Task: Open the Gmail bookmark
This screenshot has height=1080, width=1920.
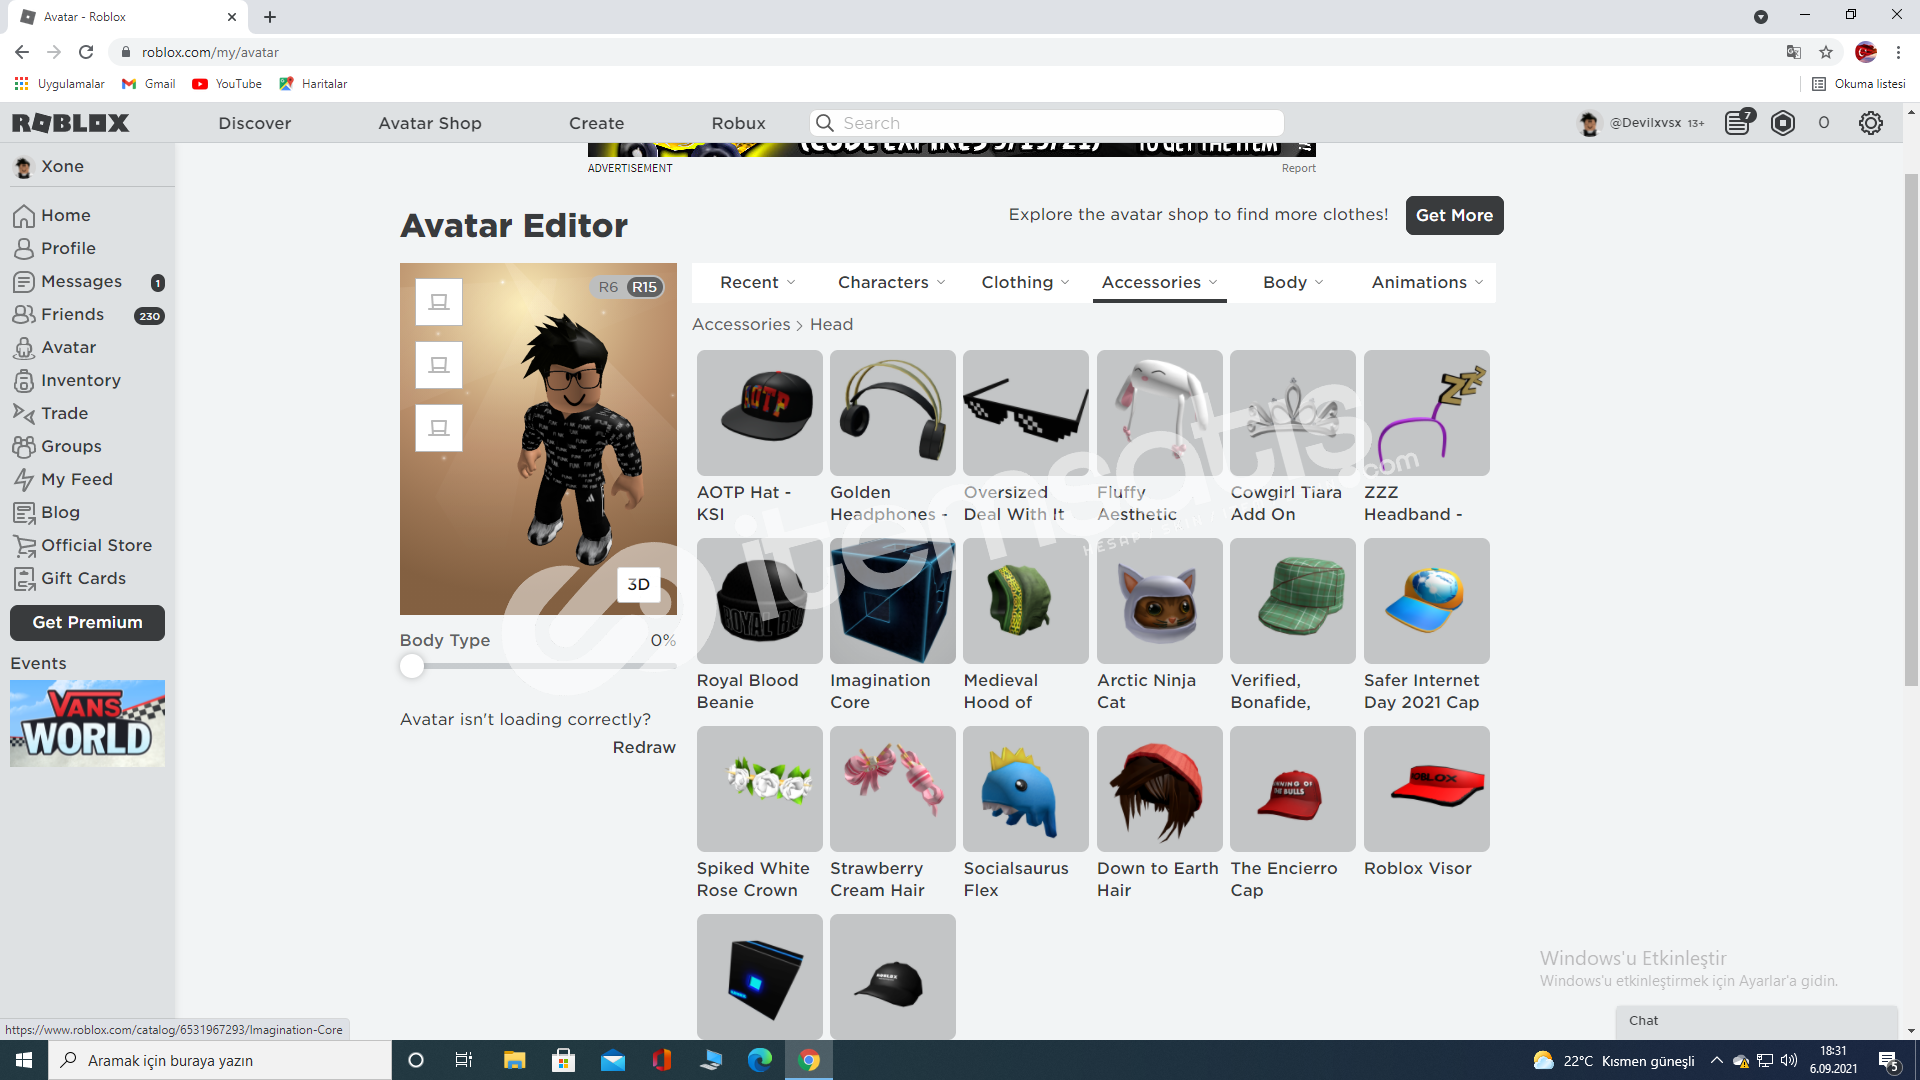Action: click(x=148, y=84)
